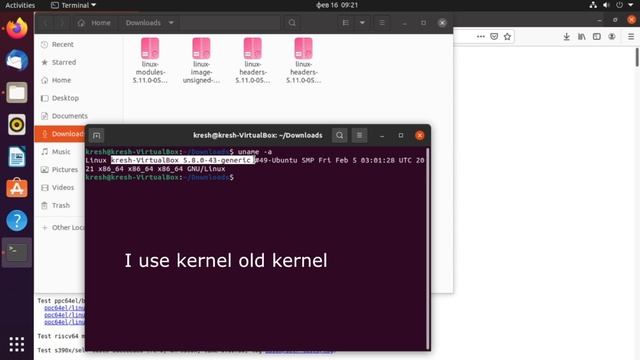Viewport: 640px width, 360px height.
Task: Select the third file, linux-headers-5.11.0
Action: coord(253,60)
